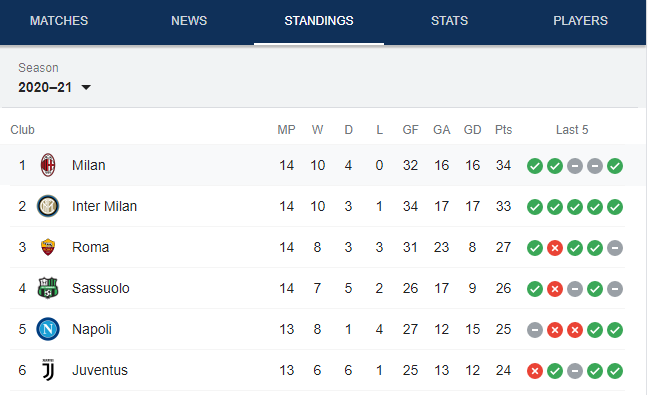Image resolution: width=649 pixels, height=395 pixels.
Task: Click the Napoli club logo
Action: coord(48,329)
